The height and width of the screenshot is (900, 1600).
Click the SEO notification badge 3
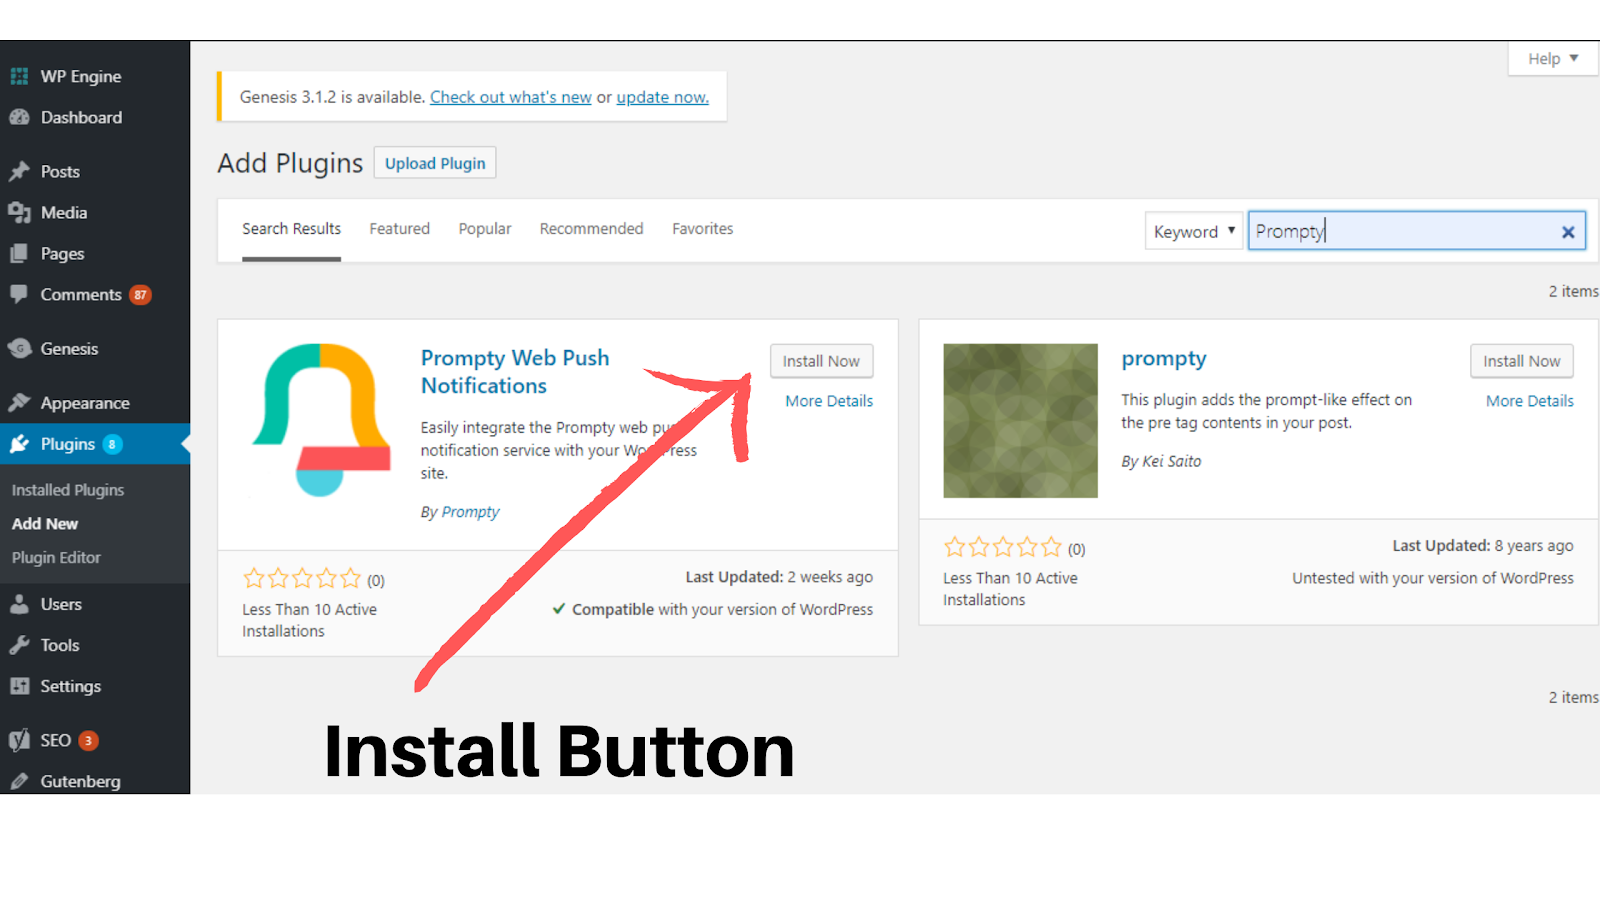point(88,741)
